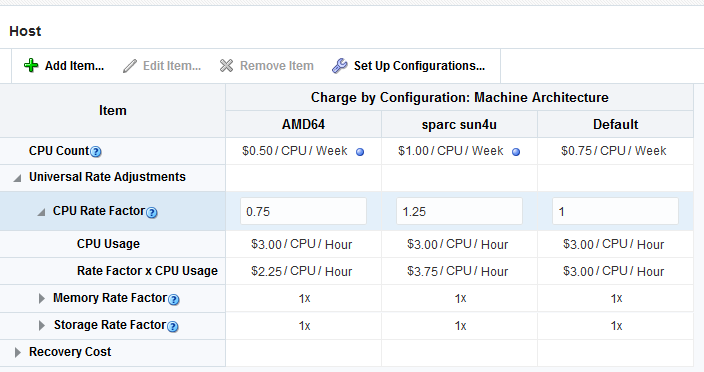The image size is (704, 372).
Task: Select the Universal Rate Adjustments row label
Action: click(107, 177)
